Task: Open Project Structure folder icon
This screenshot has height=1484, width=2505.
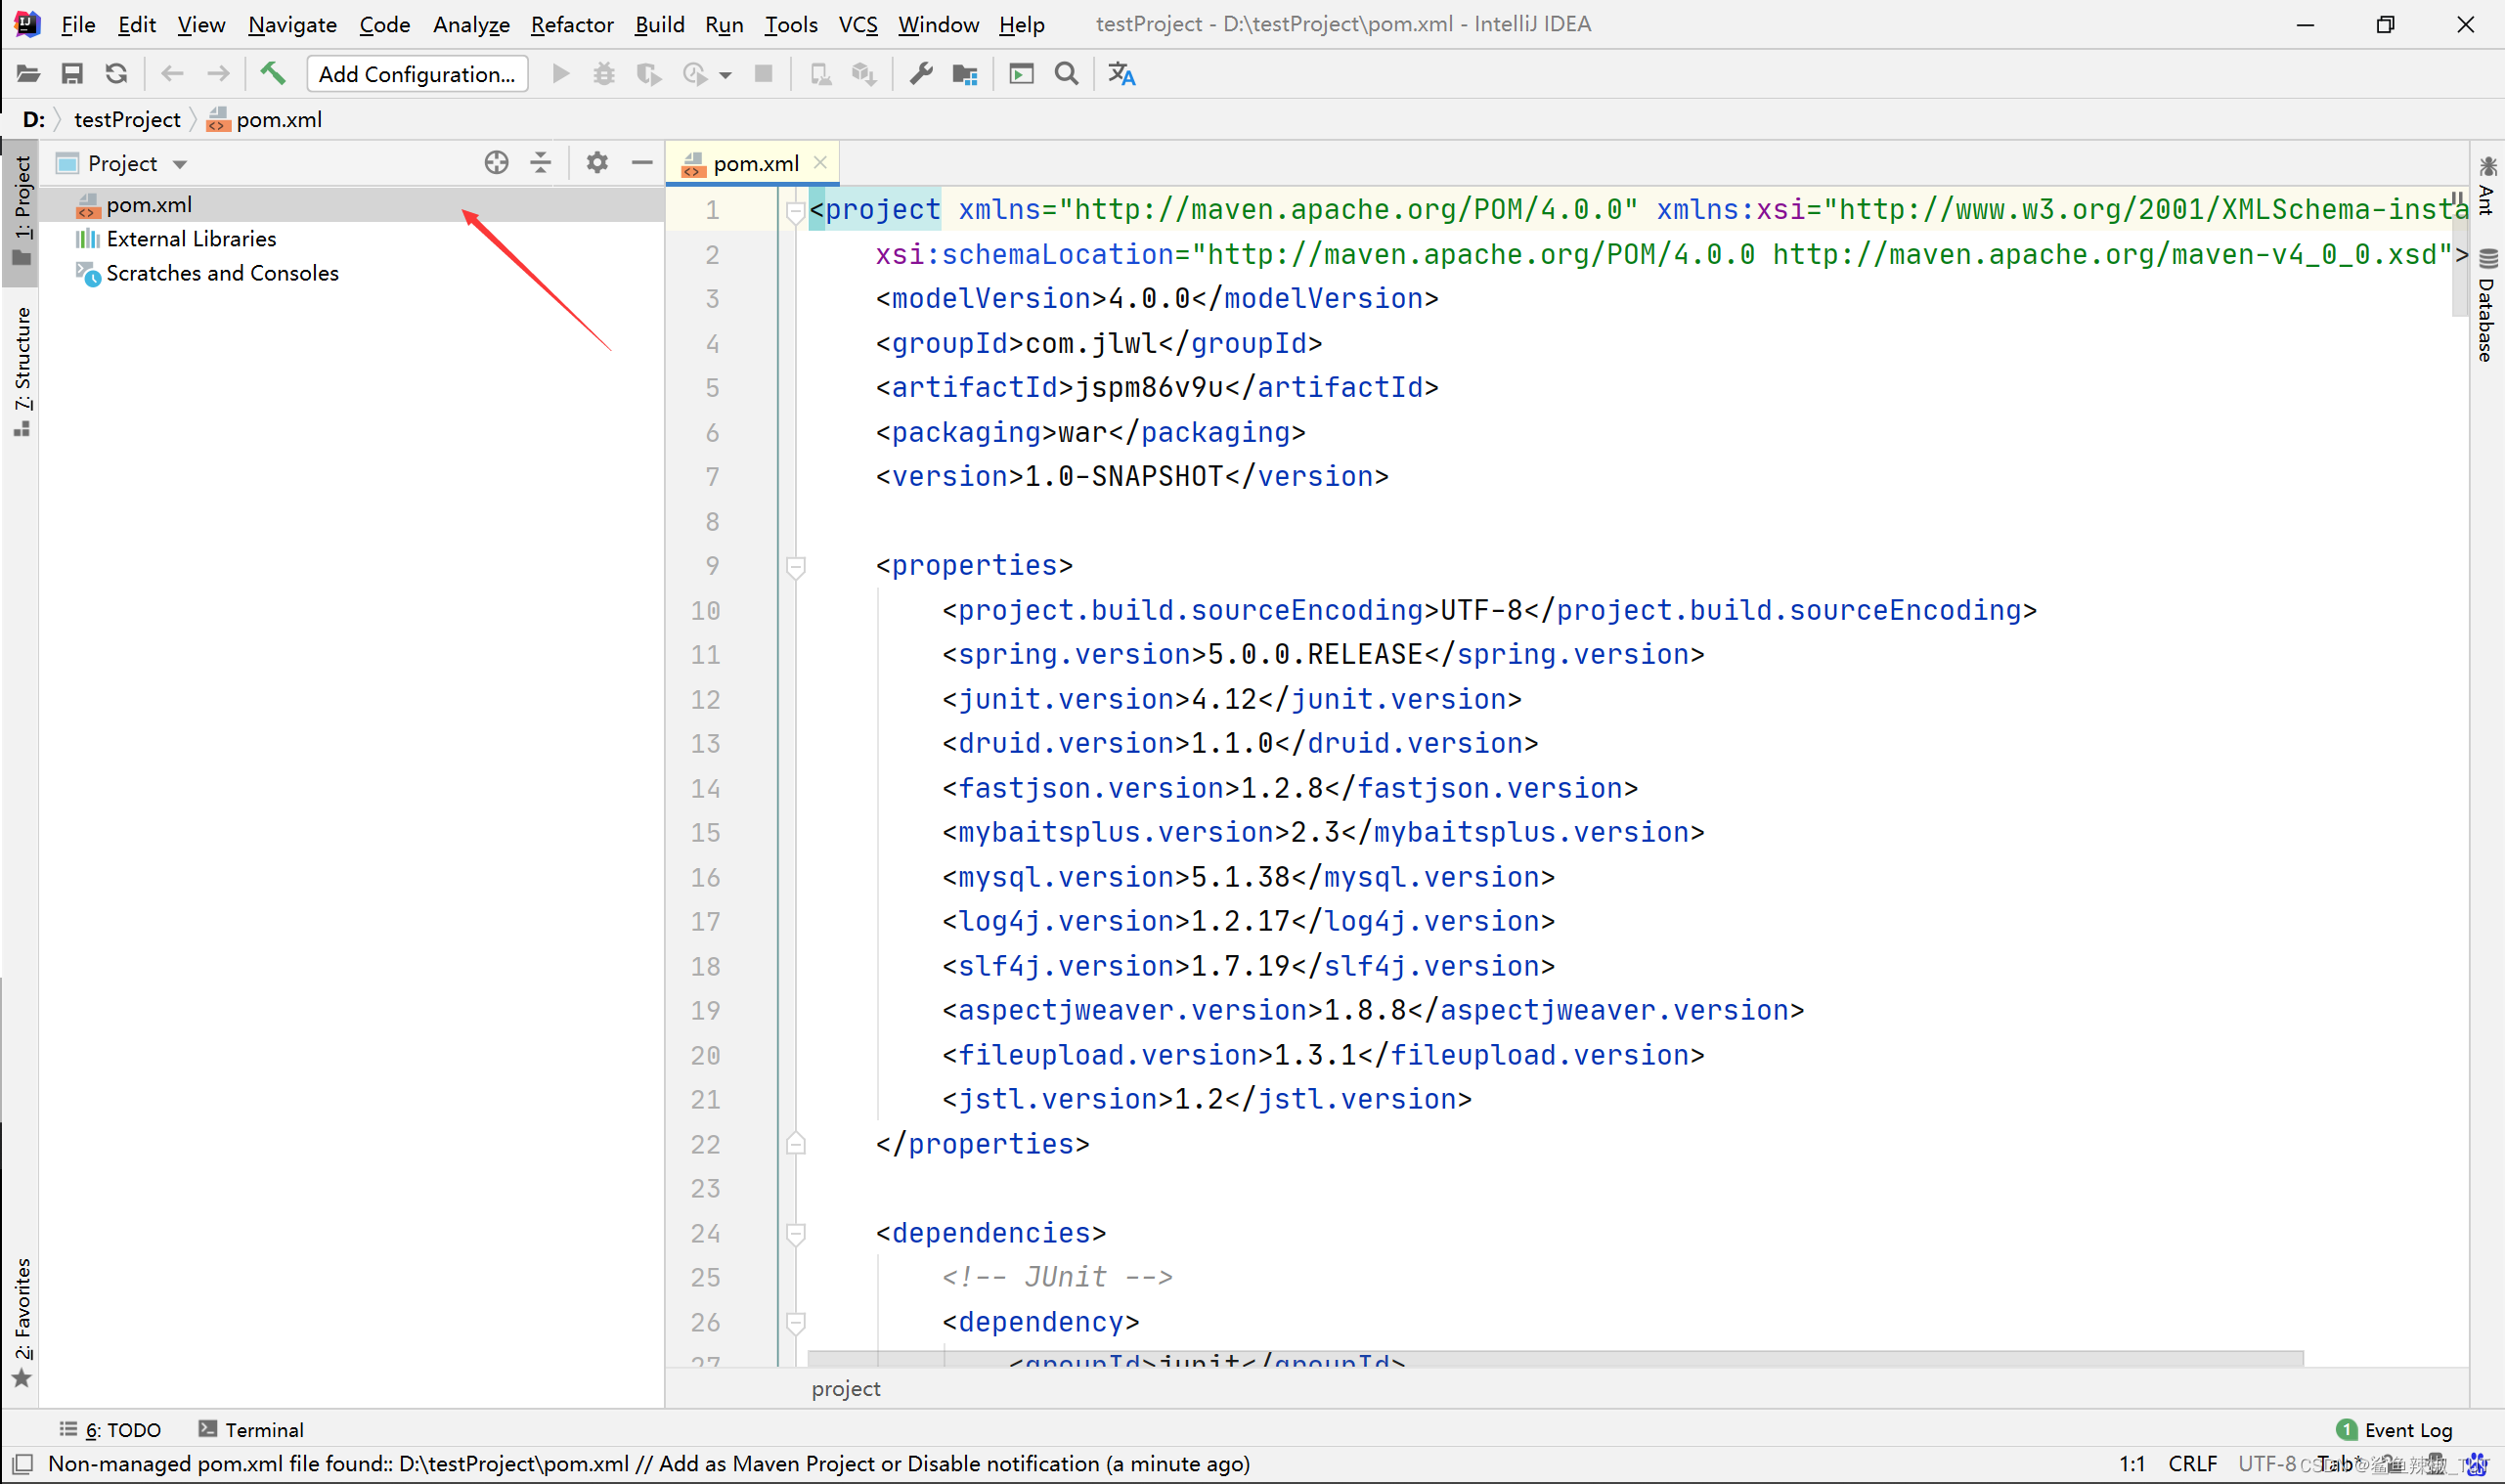Action: (965, 74)
